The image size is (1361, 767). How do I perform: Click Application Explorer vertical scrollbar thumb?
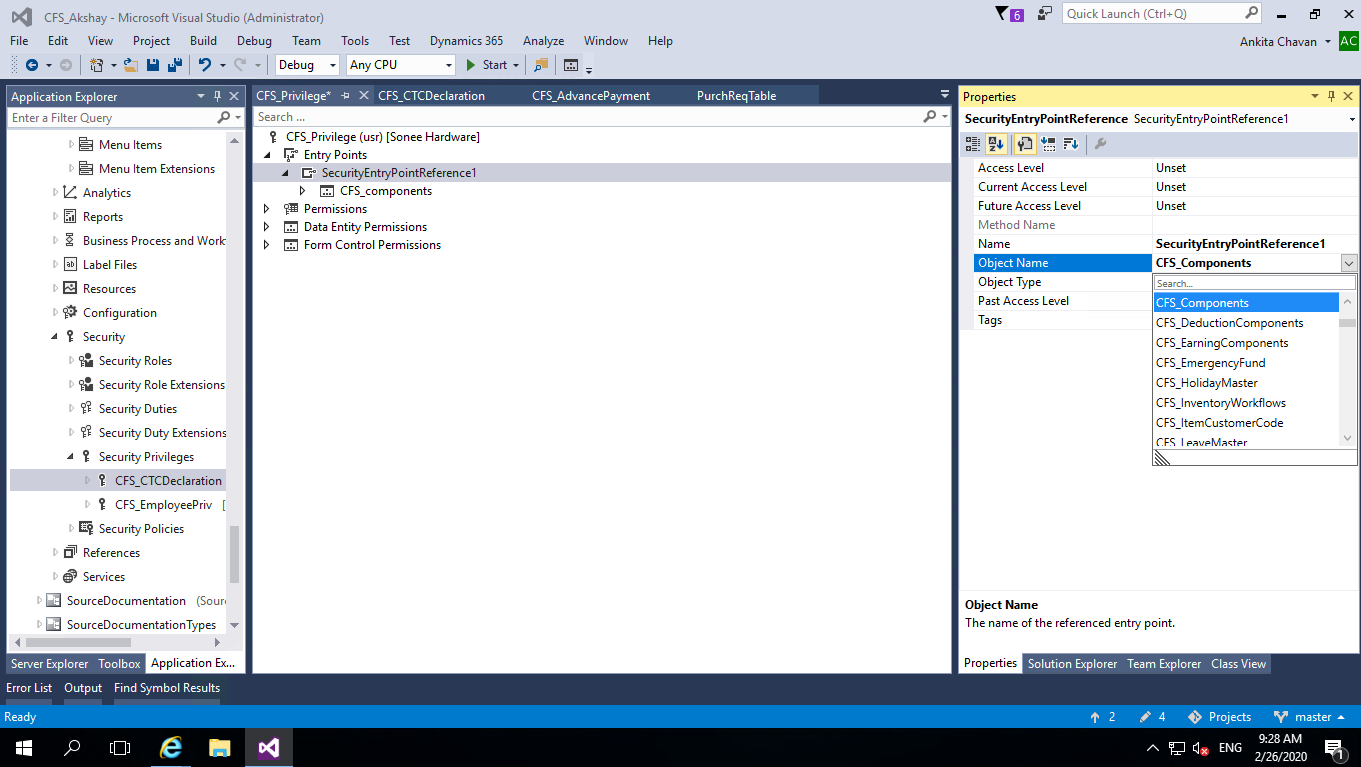[234, 555]
